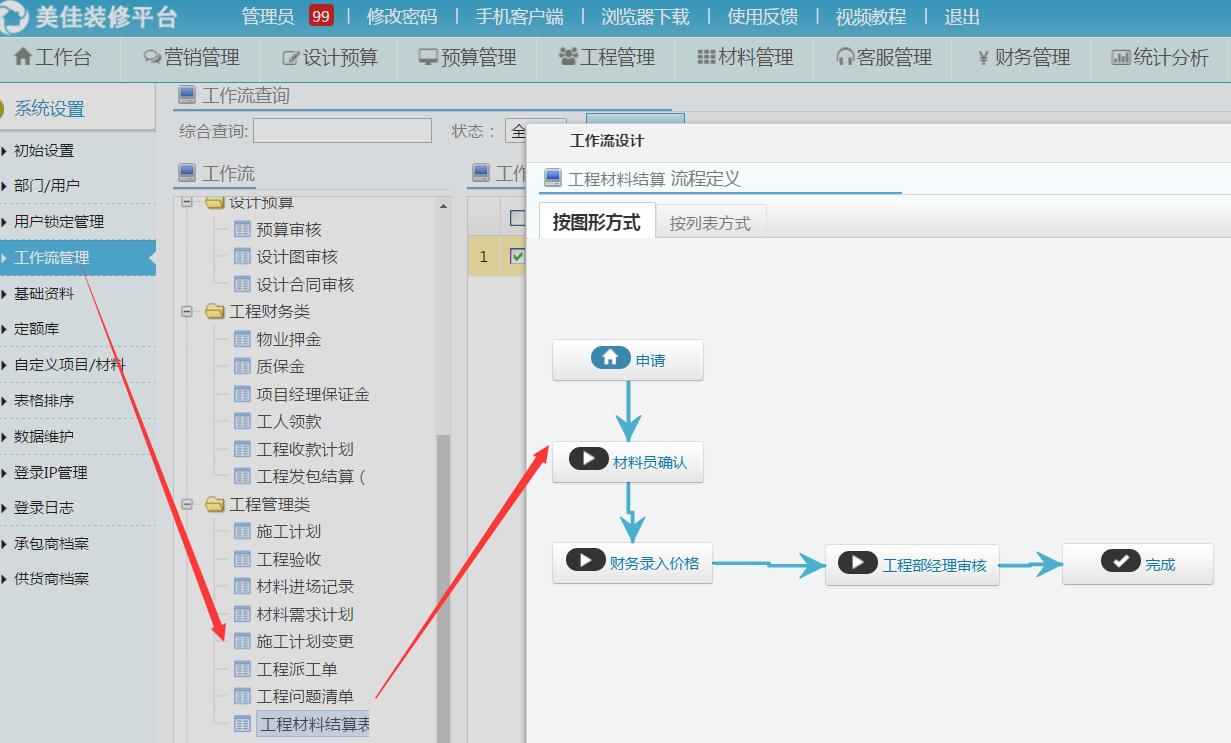Click the 工程管理类 folder icon

pos(215,505)
